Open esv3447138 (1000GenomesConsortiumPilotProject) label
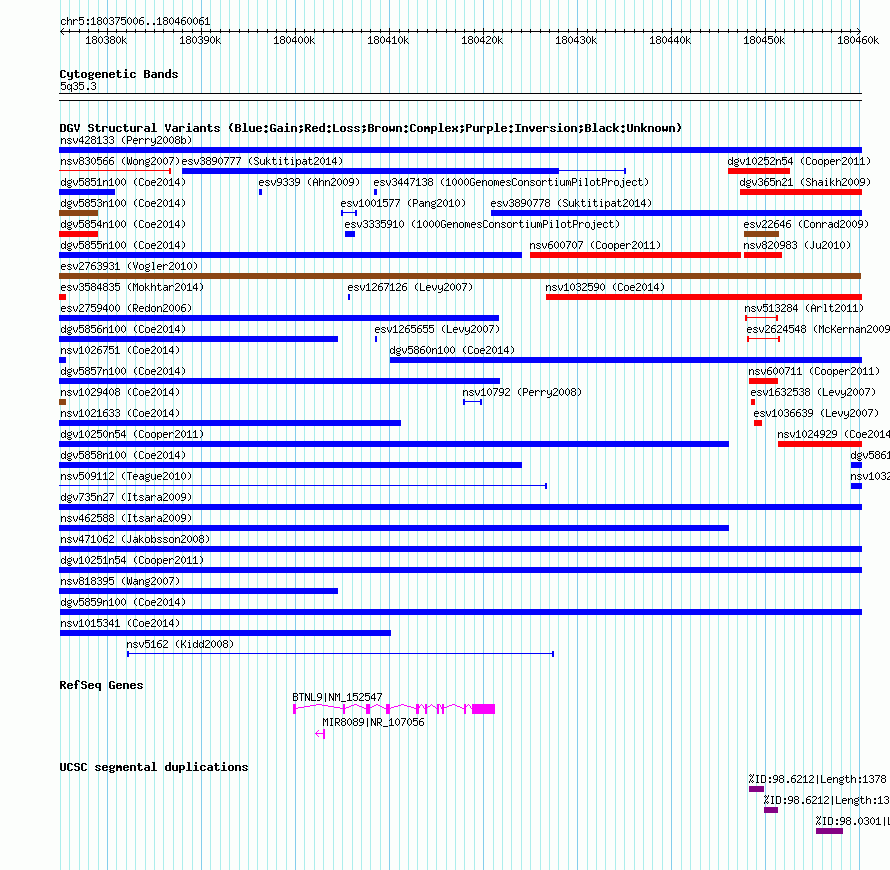The height and width of the screenshot is (870, 890). click(x=511, y=182)
